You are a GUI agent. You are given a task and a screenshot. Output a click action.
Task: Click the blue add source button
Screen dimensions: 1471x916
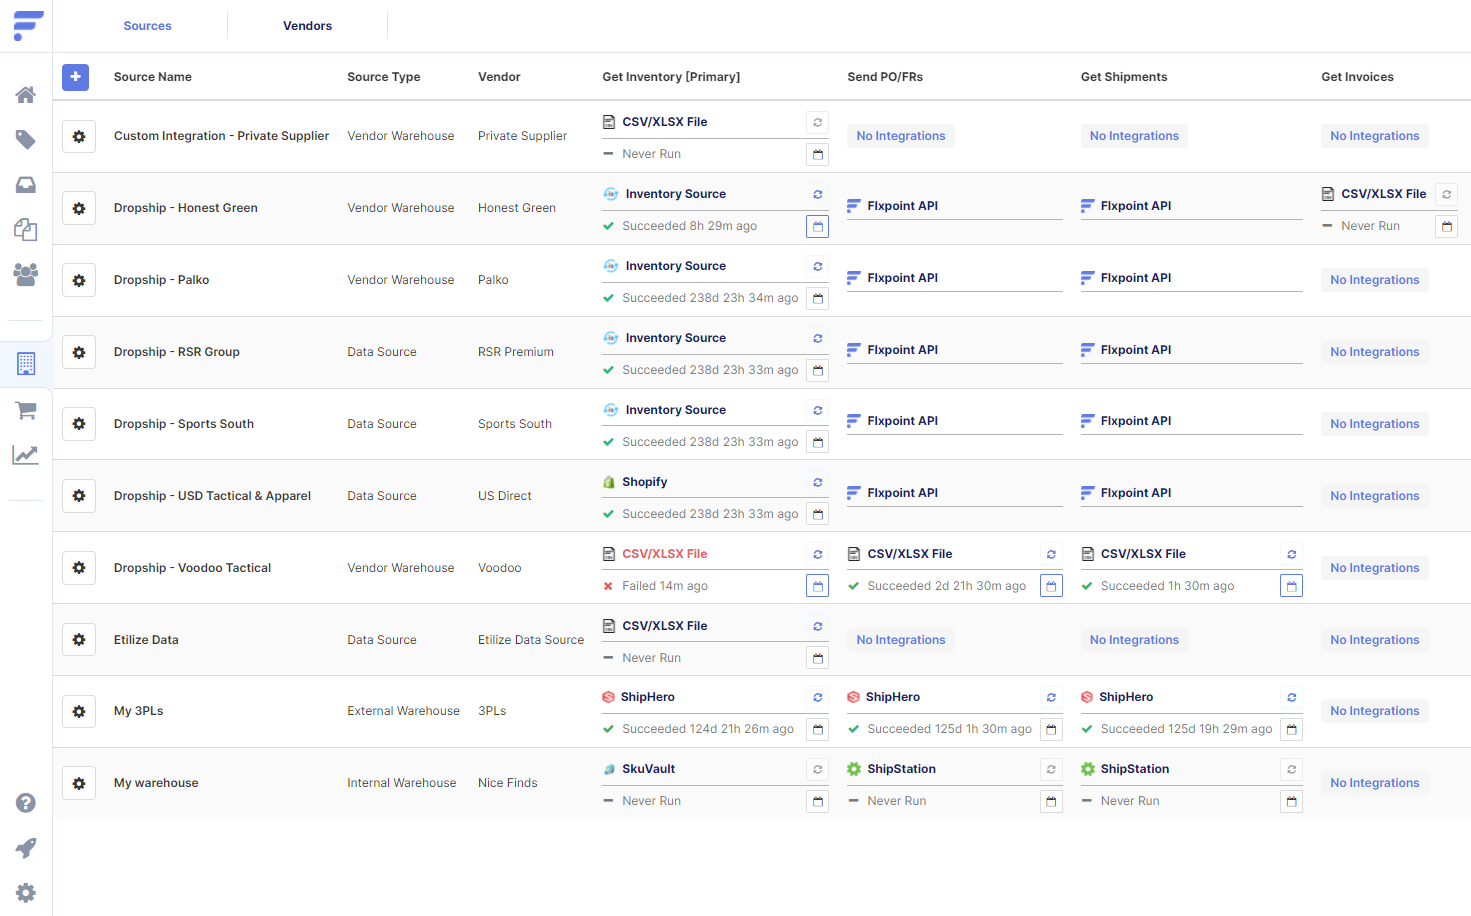[75, 77]
